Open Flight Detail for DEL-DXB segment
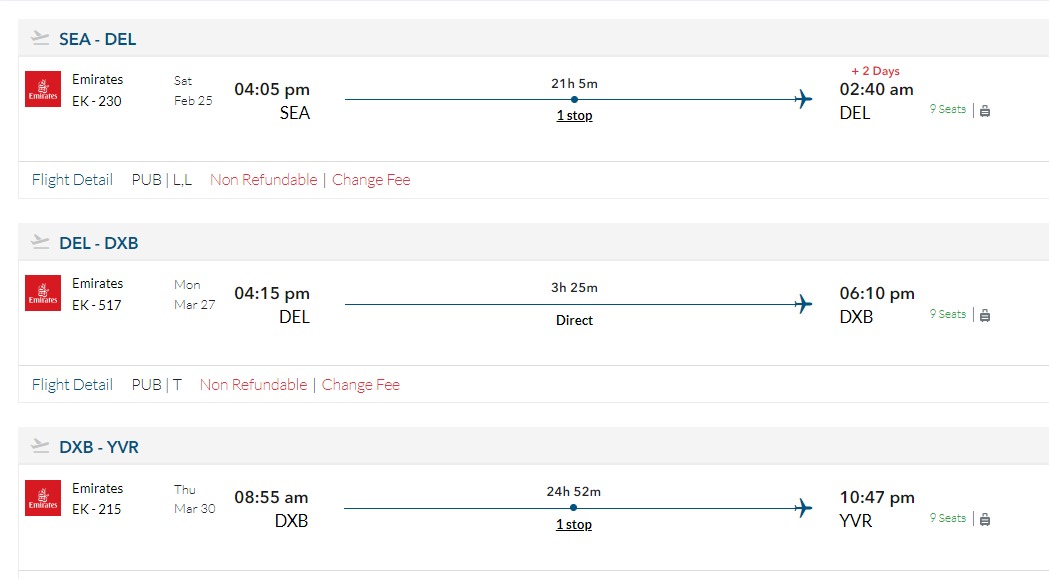 click(72, 384)
